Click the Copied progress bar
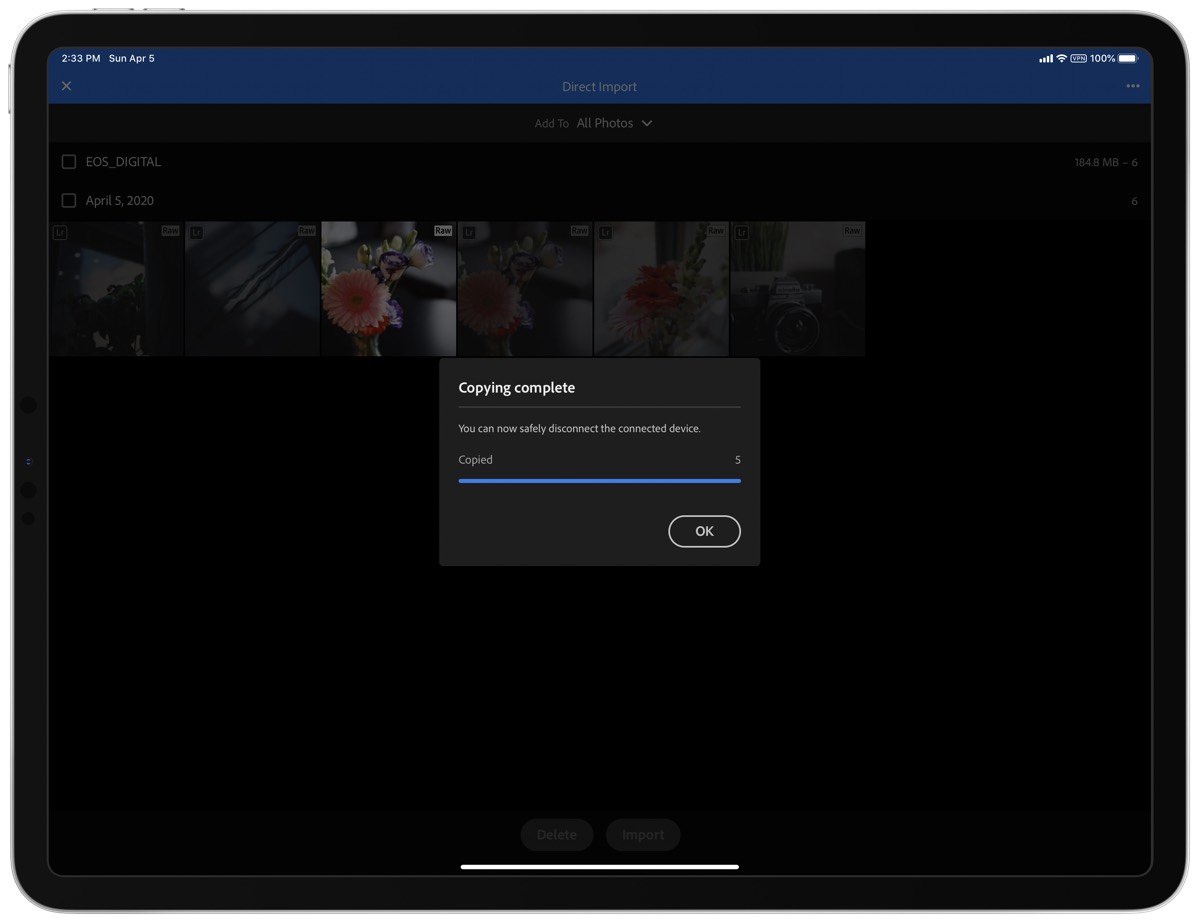This screenshot has height=924, width=1200. tap(599, 481)
